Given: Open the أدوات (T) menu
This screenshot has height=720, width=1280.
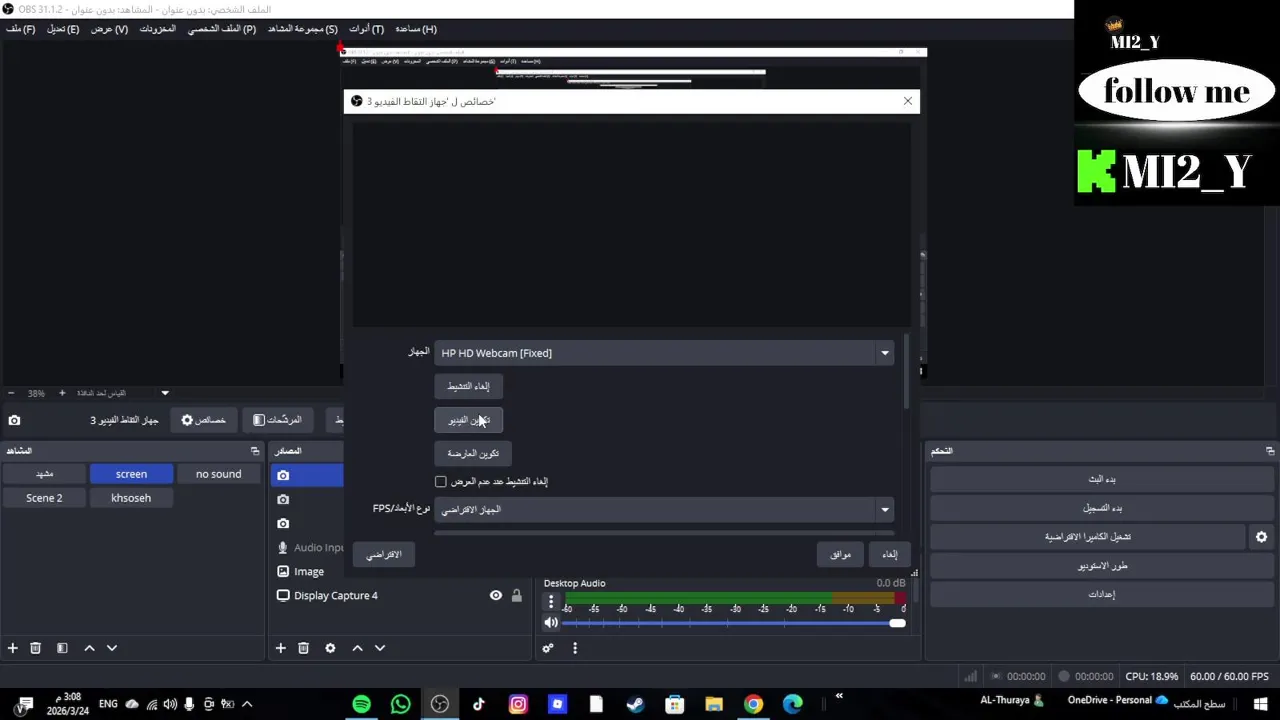Looking at the screenshot, I should click(x=365, y=29).
